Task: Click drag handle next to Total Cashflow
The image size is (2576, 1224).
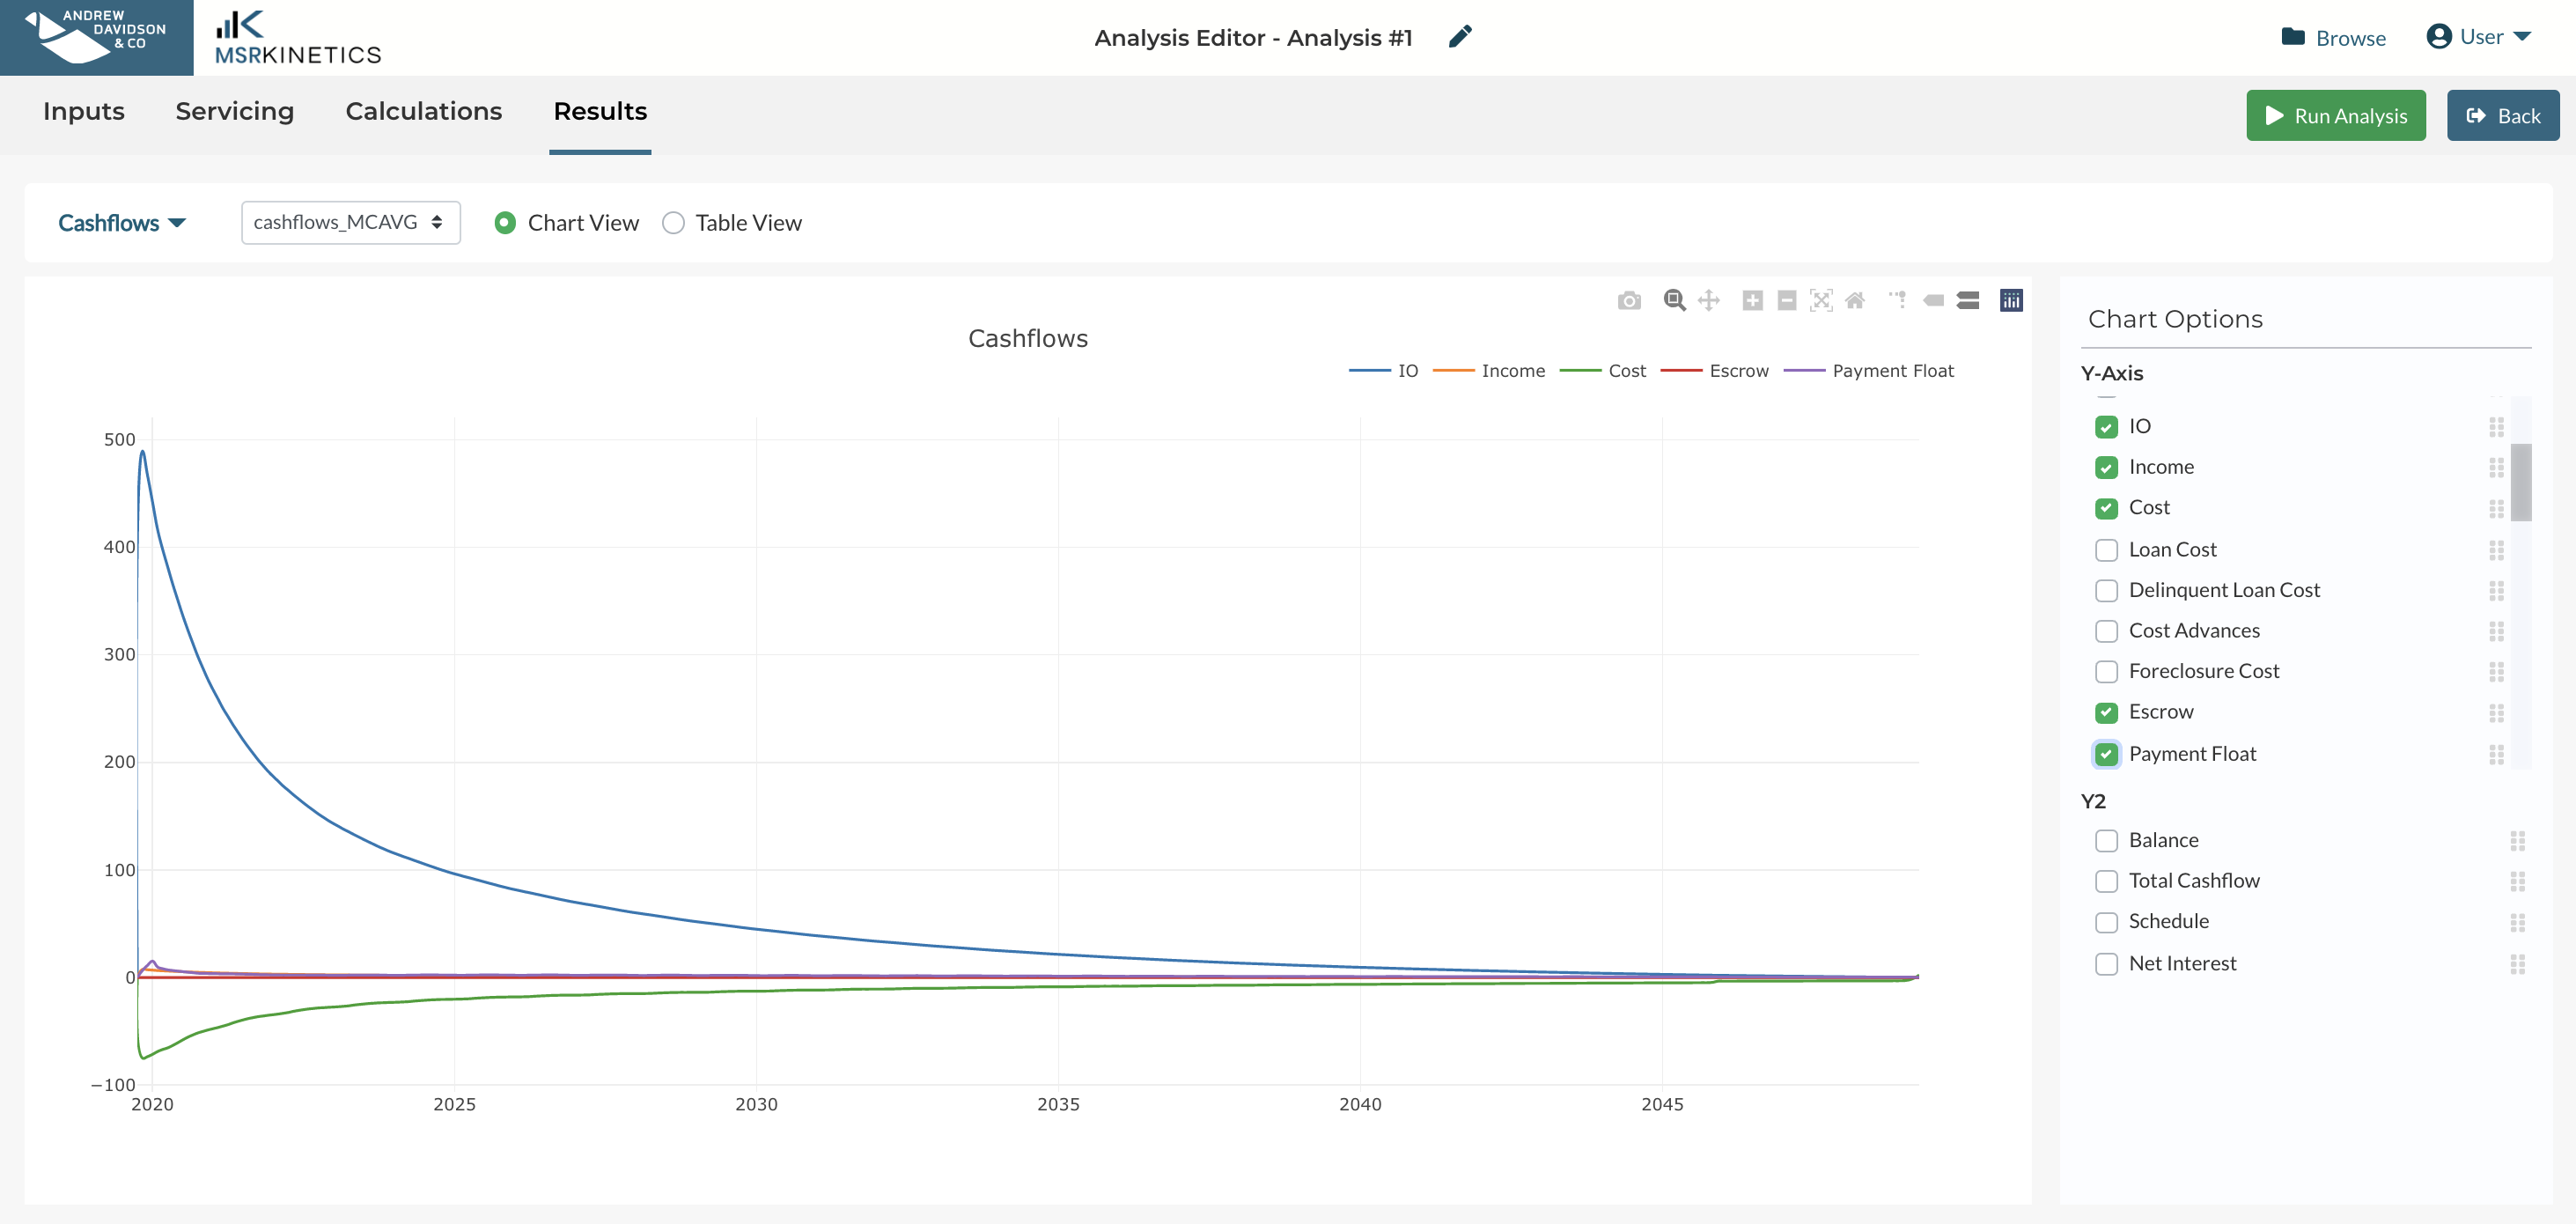Action: point(2517,881)
